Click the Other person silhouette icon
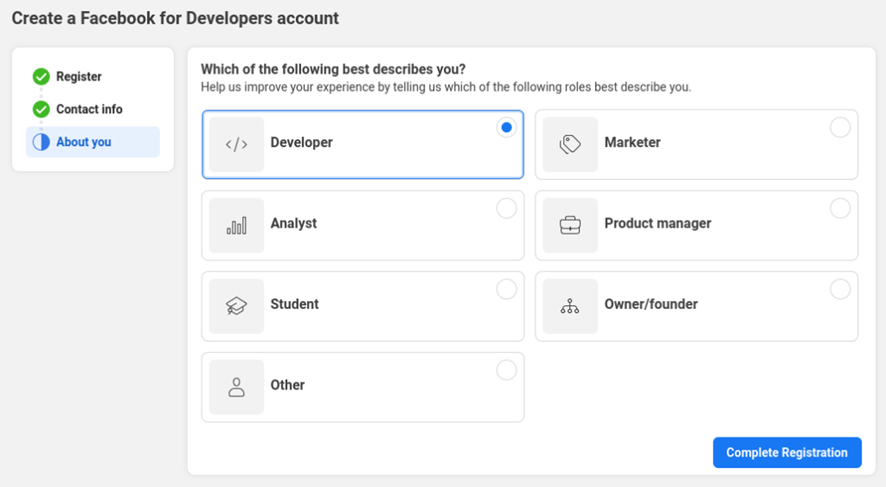Image resolution: width=886 pixels, height=487 pixels. tap(237, 387)
